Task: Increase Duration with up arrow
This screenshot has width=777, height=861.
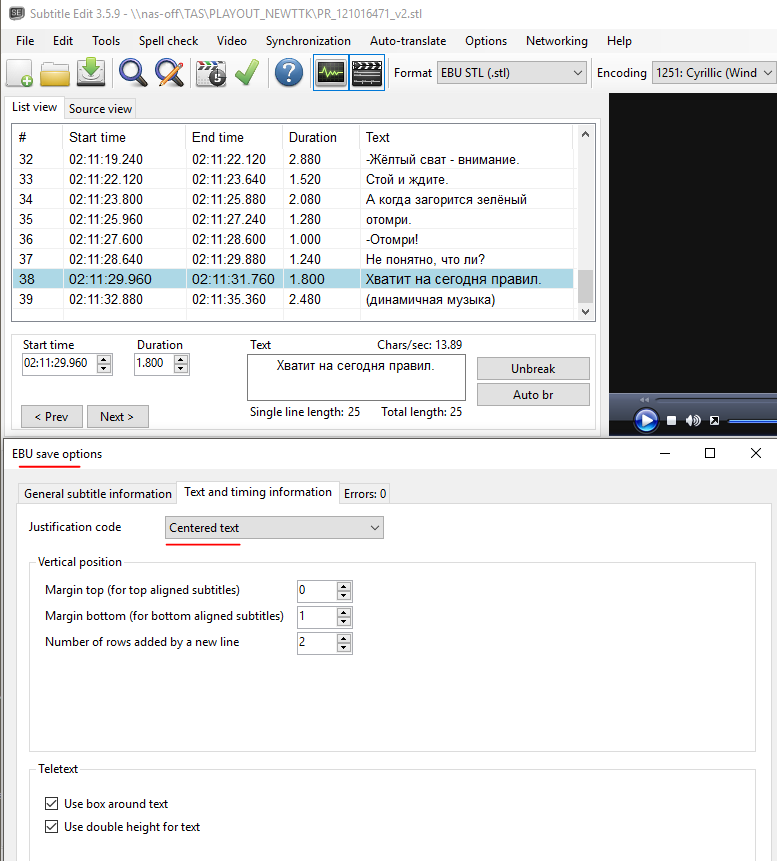Action: coord(181,359)
